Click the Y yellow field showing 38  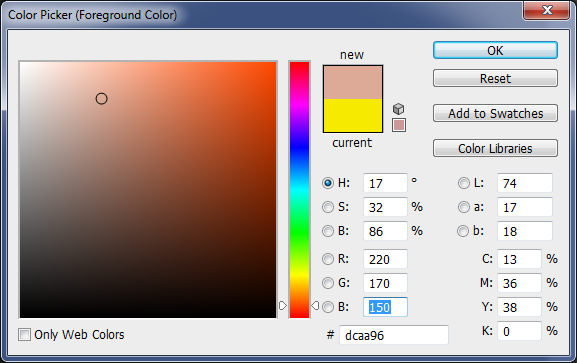(x=519, y=307)
